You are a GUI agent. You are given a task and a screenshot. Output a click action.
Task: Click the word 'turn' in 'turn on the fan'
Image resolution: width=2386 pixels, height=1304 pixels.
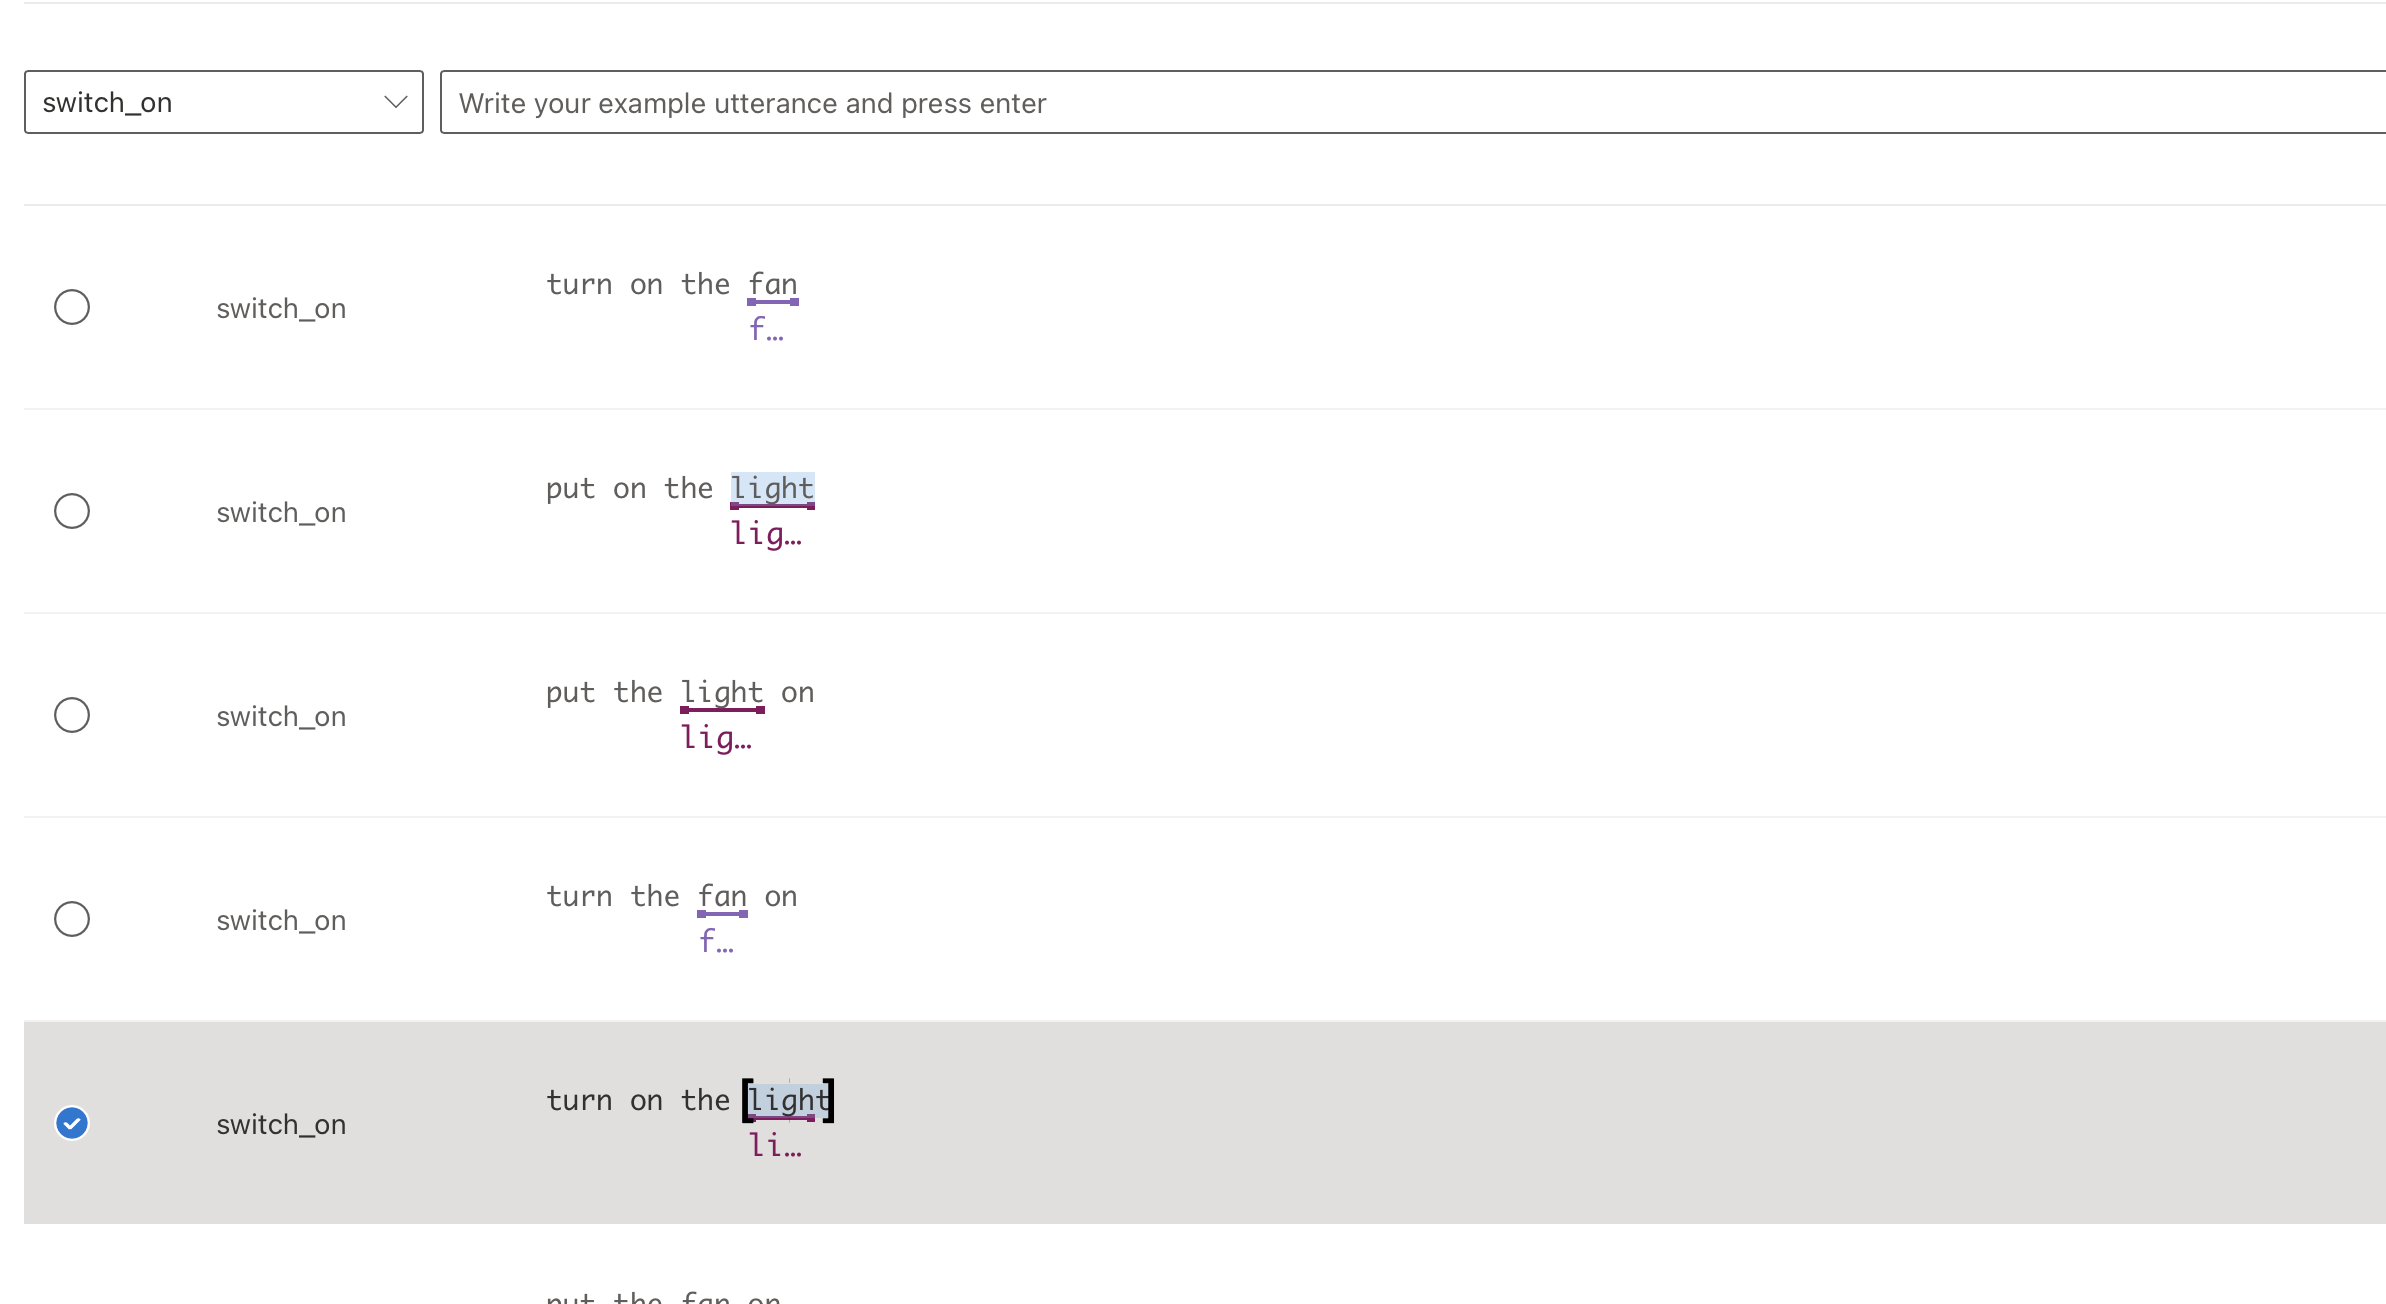coord(579,285)
